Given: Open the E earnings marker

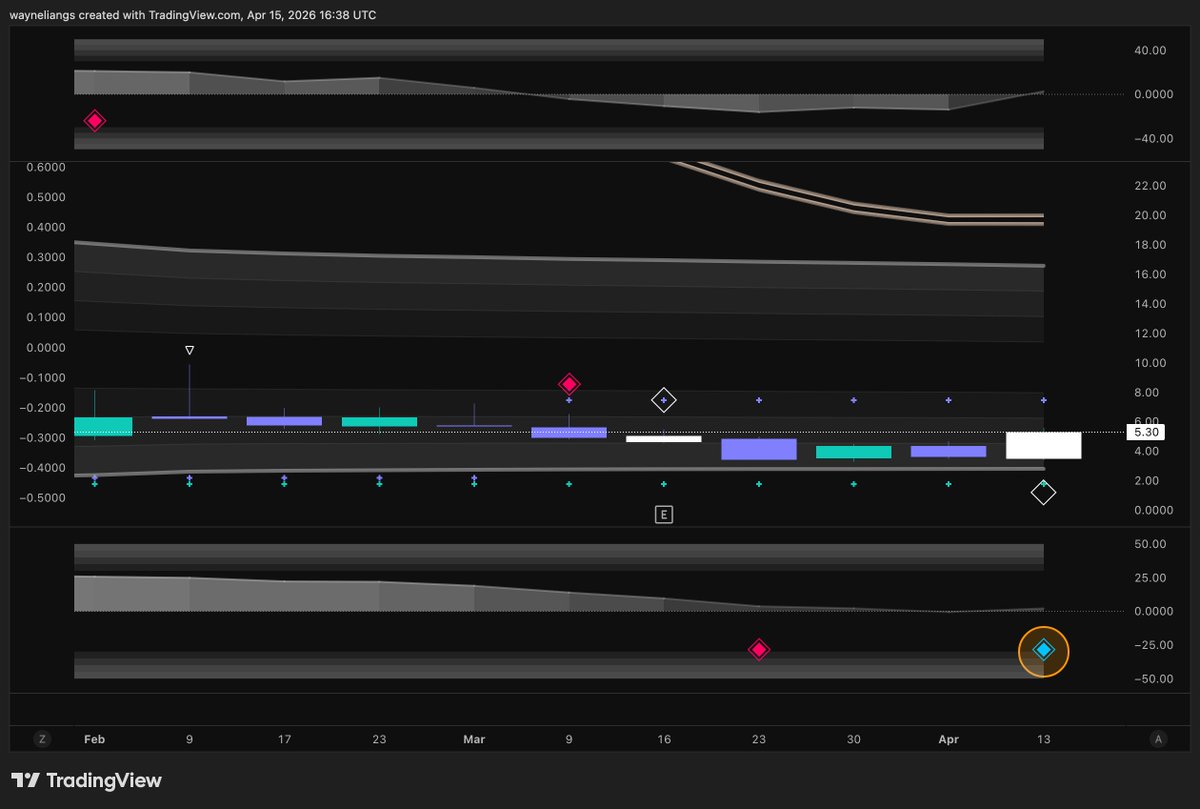Looking at the screenshot, I should pos(664,515).
